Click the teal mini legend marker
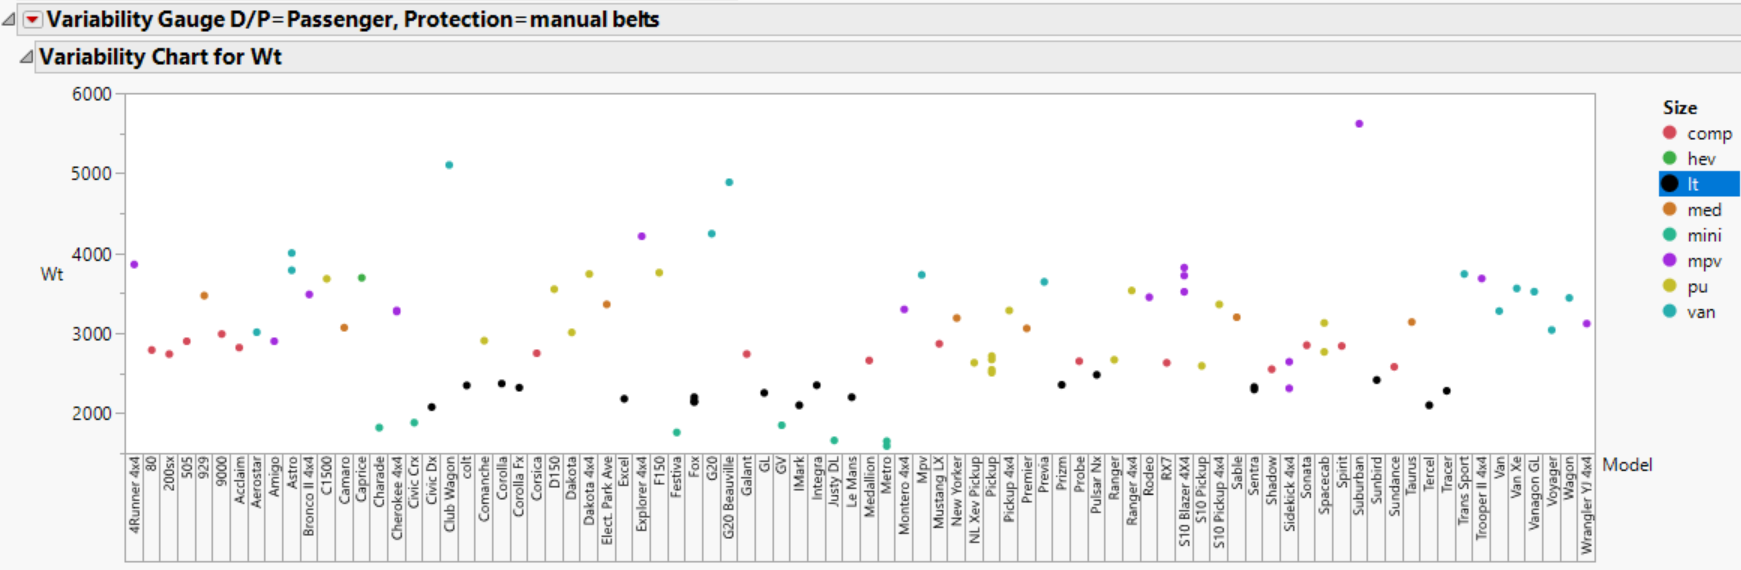The width and height of the screenshot is (1741, 570). point(1669,235)
